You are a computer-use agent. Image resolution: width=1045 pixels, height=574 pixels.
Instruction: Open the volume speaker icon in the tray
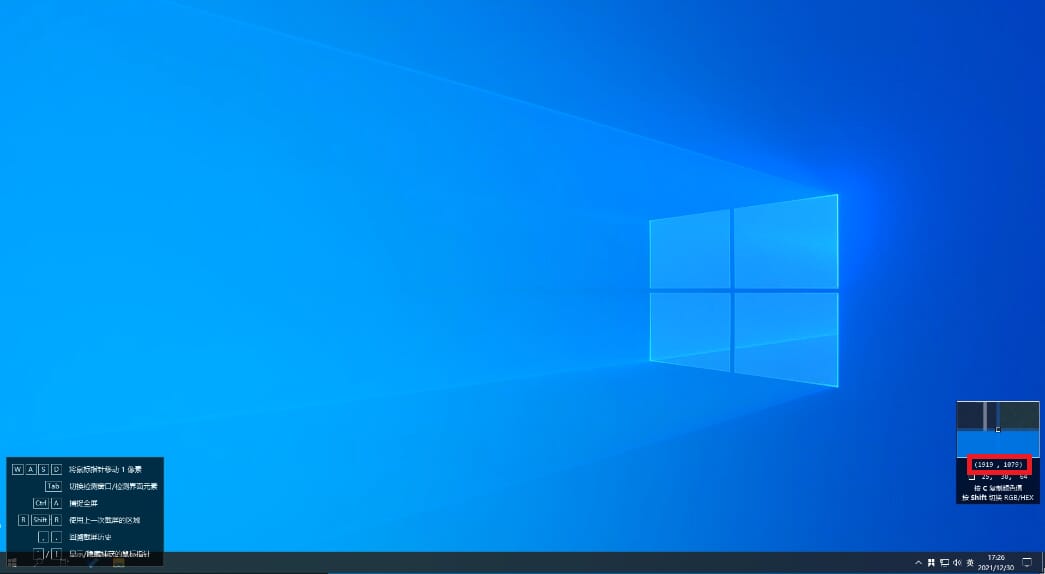(x=957, y=563)
